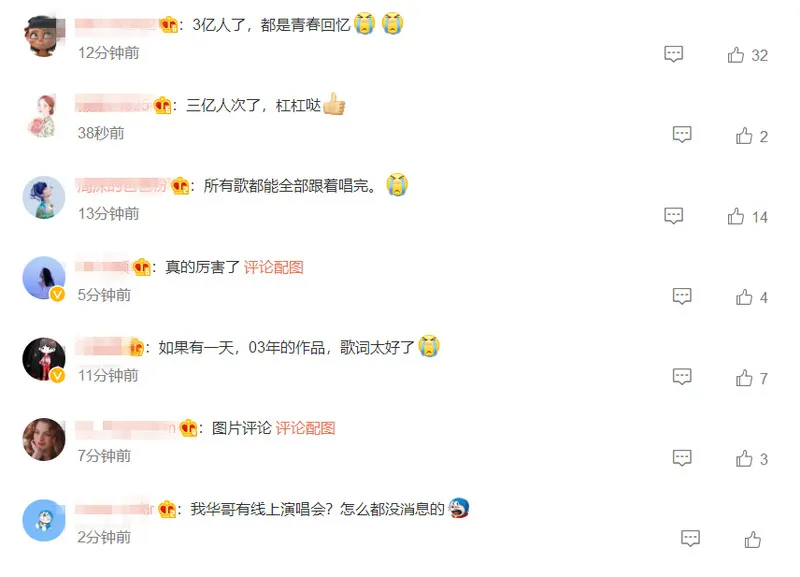Open 评论配图 link after 图片评论

pos(305,428)
